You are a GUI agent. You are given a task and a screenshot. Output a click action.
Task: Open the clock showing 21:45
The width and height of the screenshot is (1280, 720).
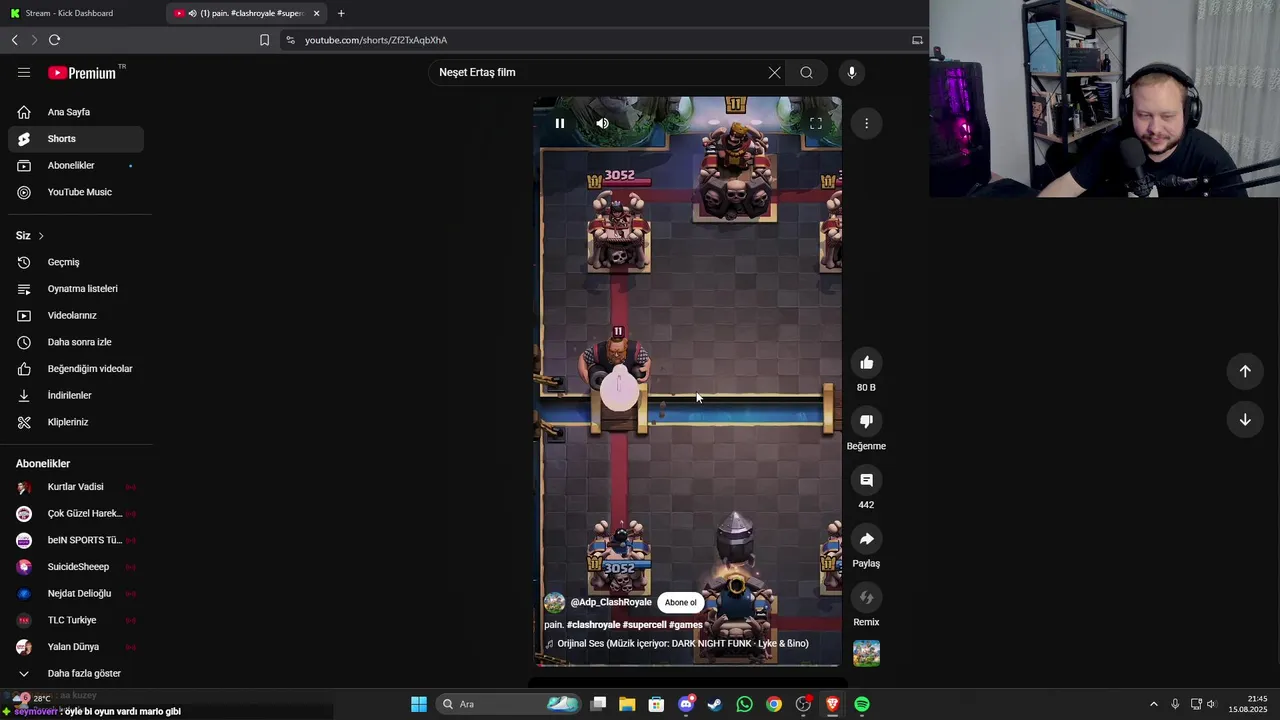point(1248,704)
